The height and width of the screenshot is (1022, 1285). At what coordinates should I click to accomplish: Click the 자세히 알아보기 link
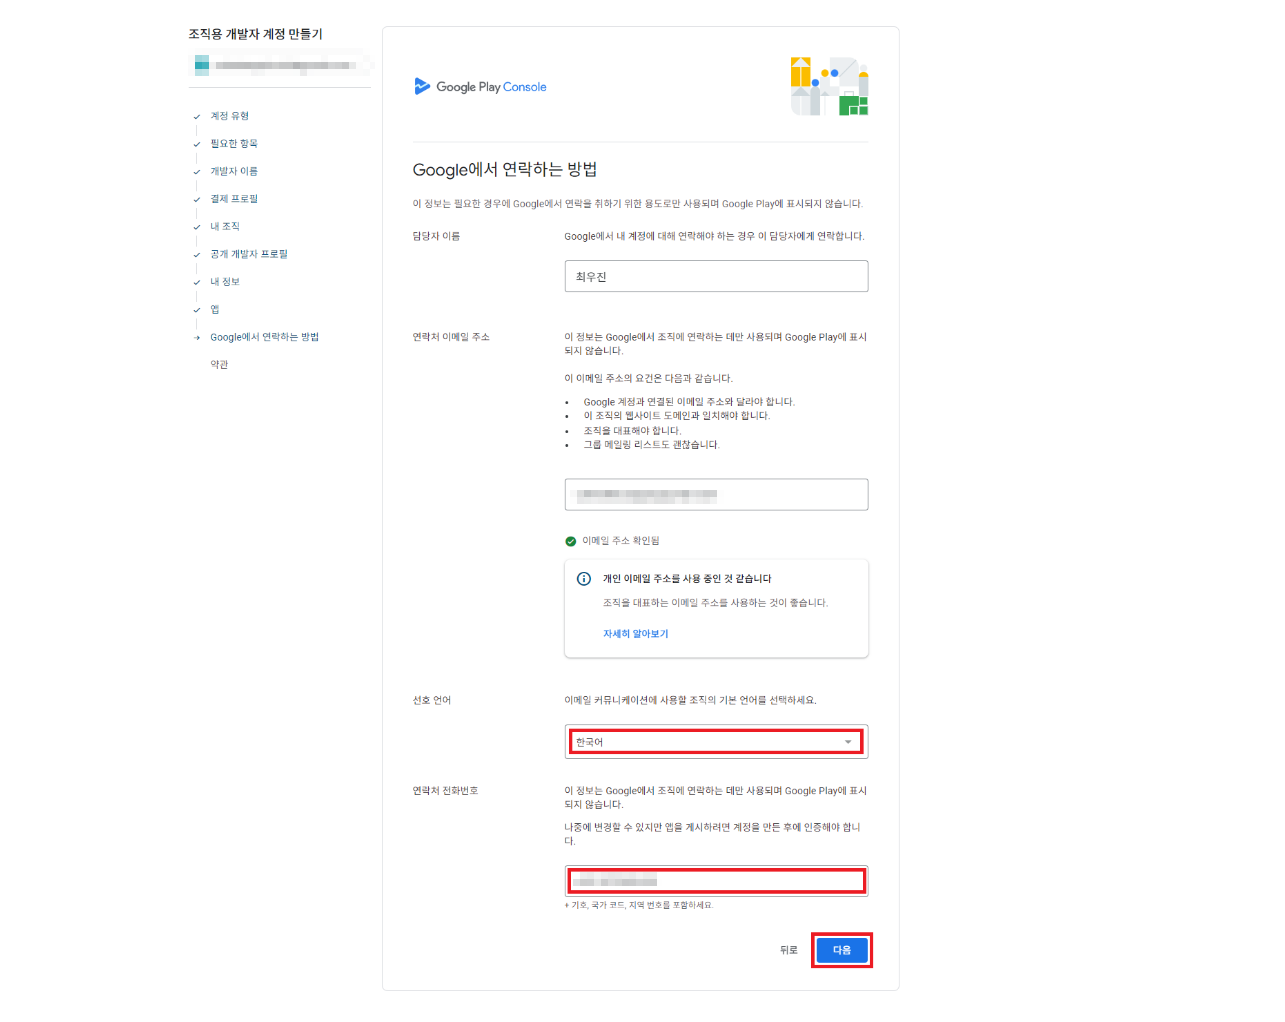[636, 634]
